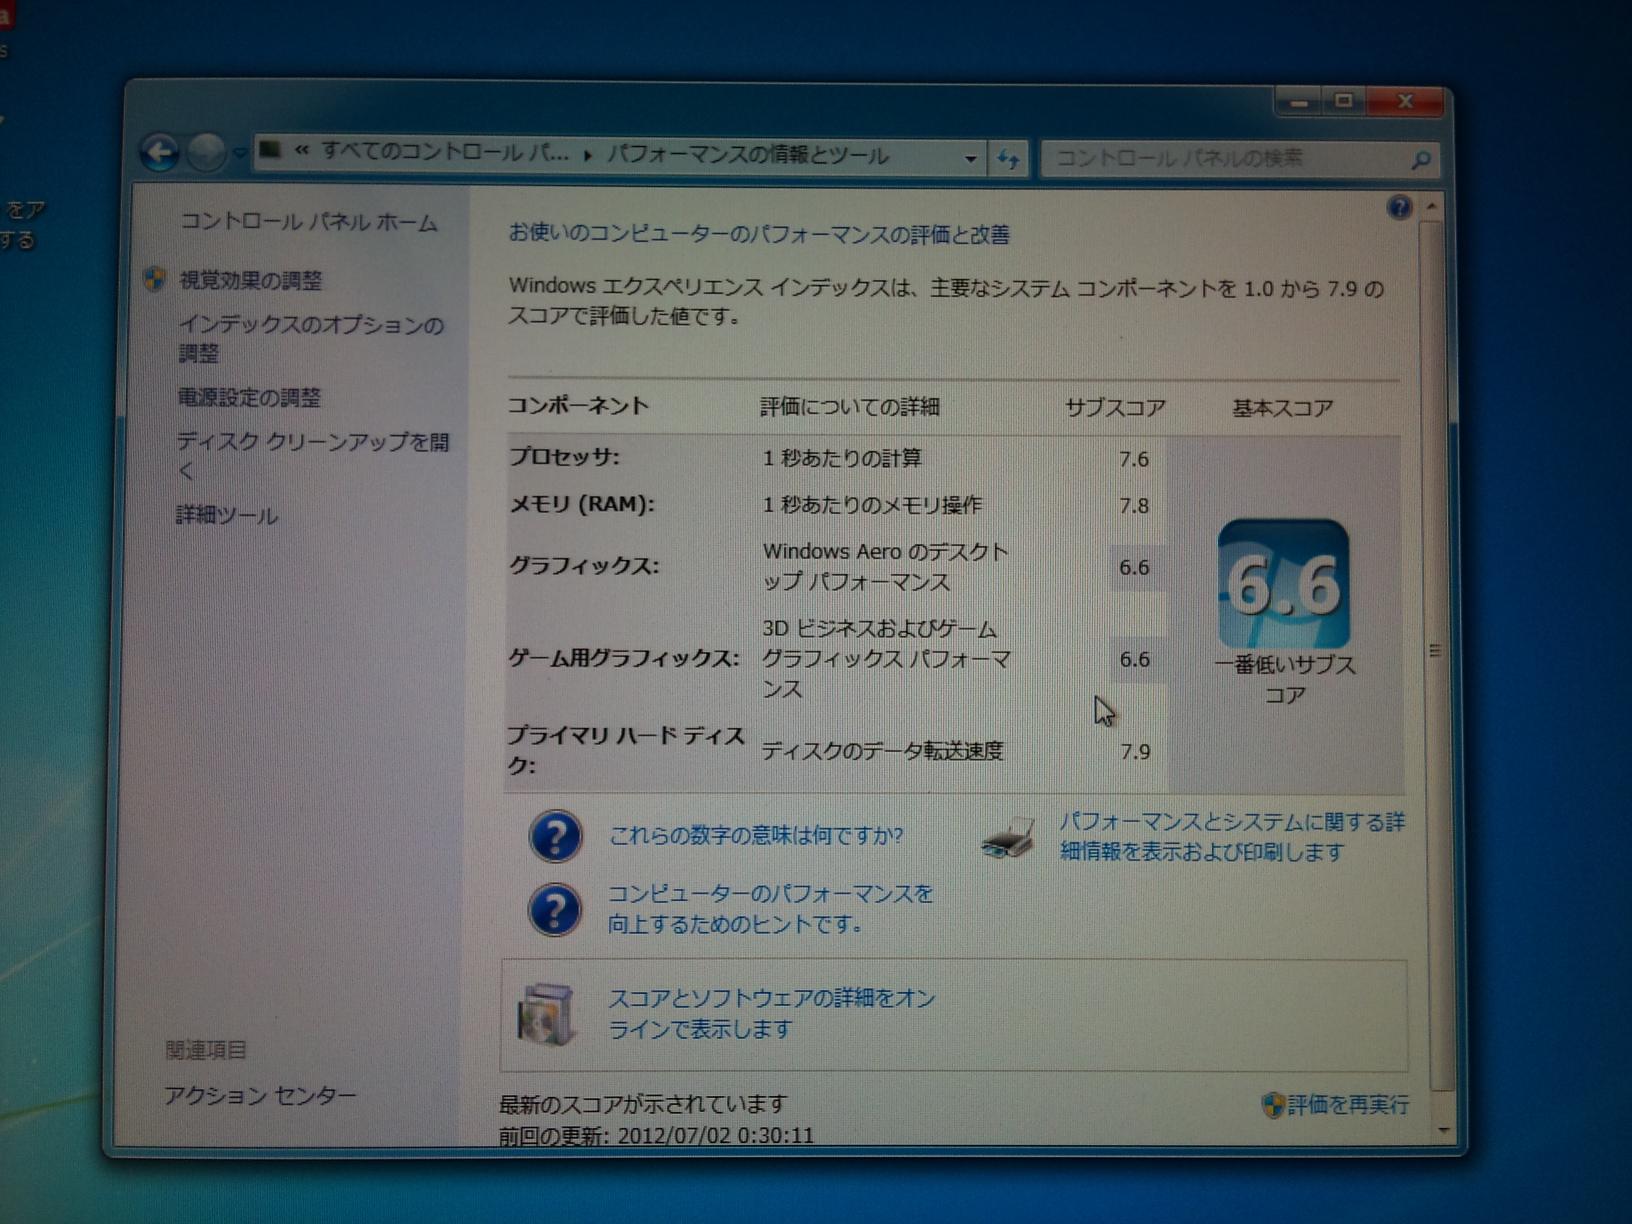Open コントロール パネル ホーム link
The height and width of the screenshot is (1224, 1632).
[308, 222]
